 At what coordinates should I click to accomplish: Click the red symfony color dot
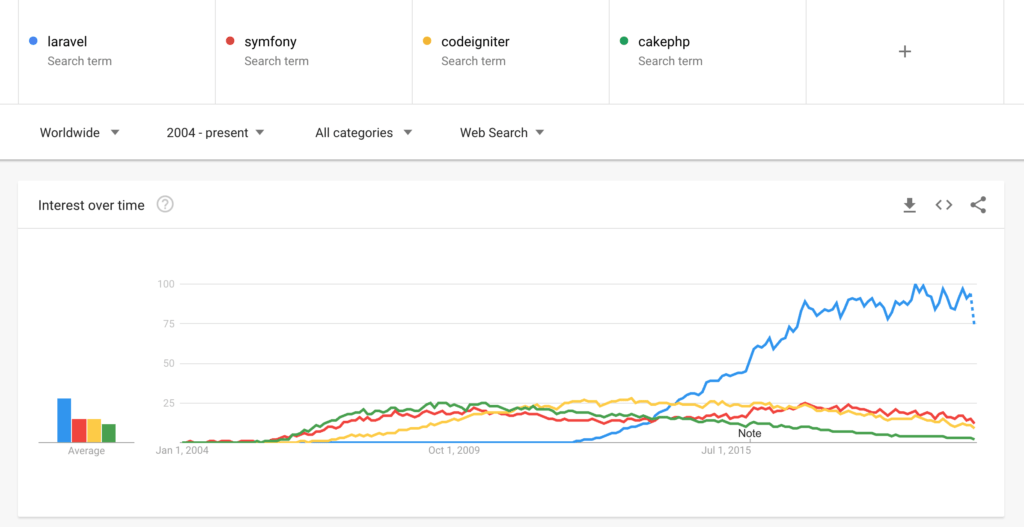pyautogui.click(x=230, y=41)
